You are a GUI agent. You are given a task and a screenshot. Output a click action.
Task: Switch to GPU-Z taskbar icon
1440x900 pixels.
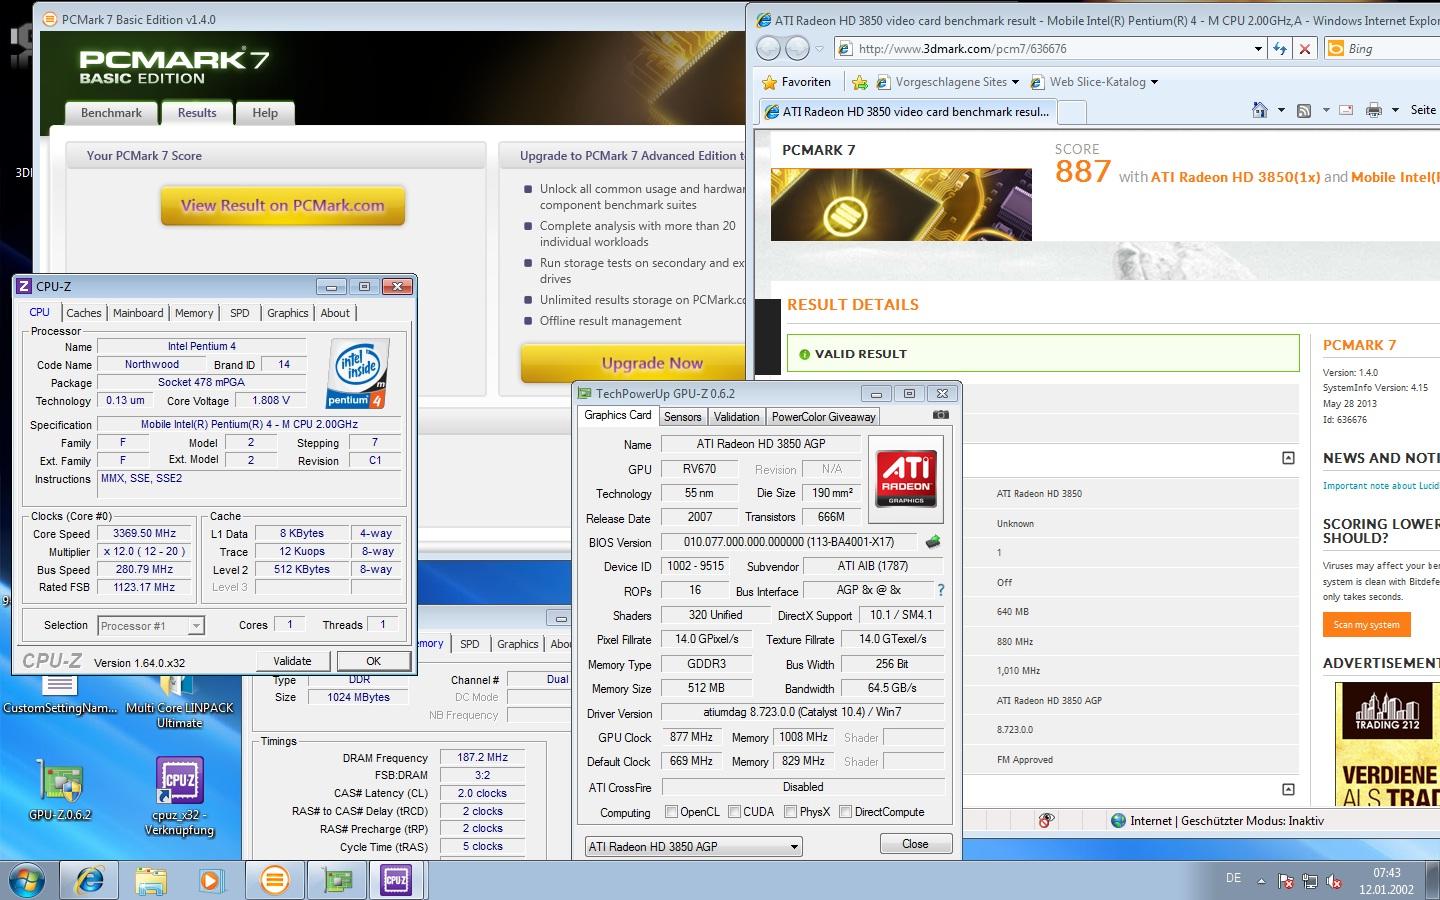point(337,880)
